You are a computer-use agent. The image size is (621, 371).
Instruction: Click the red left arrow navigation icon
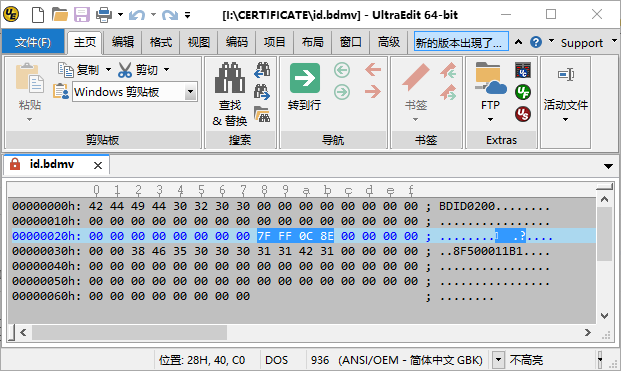[373, 70]
